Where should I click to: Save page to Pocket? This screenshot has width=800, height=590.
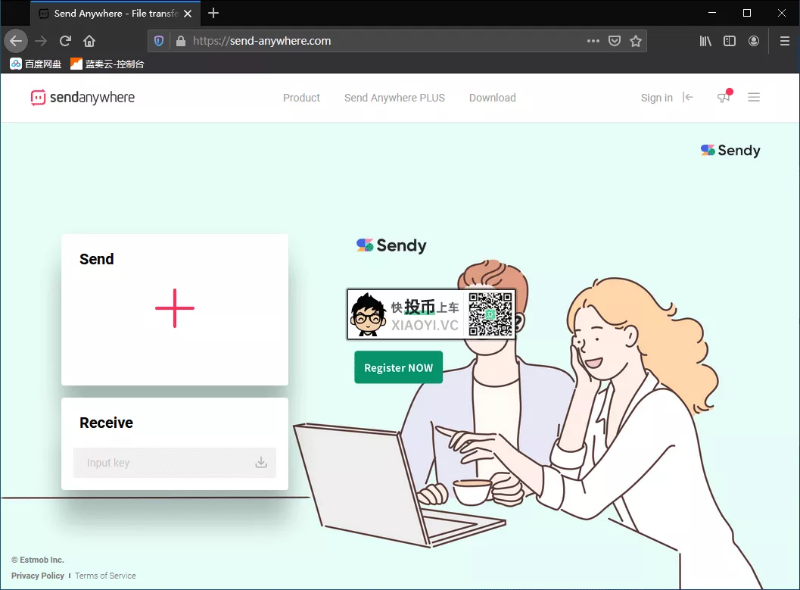click(614, 41)
